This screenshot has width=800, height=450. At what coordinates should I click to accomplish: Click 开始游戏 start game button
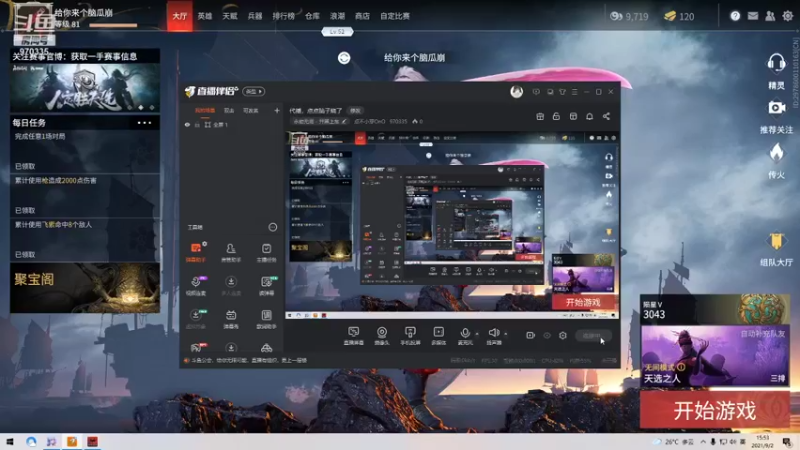tap(715, 410)
